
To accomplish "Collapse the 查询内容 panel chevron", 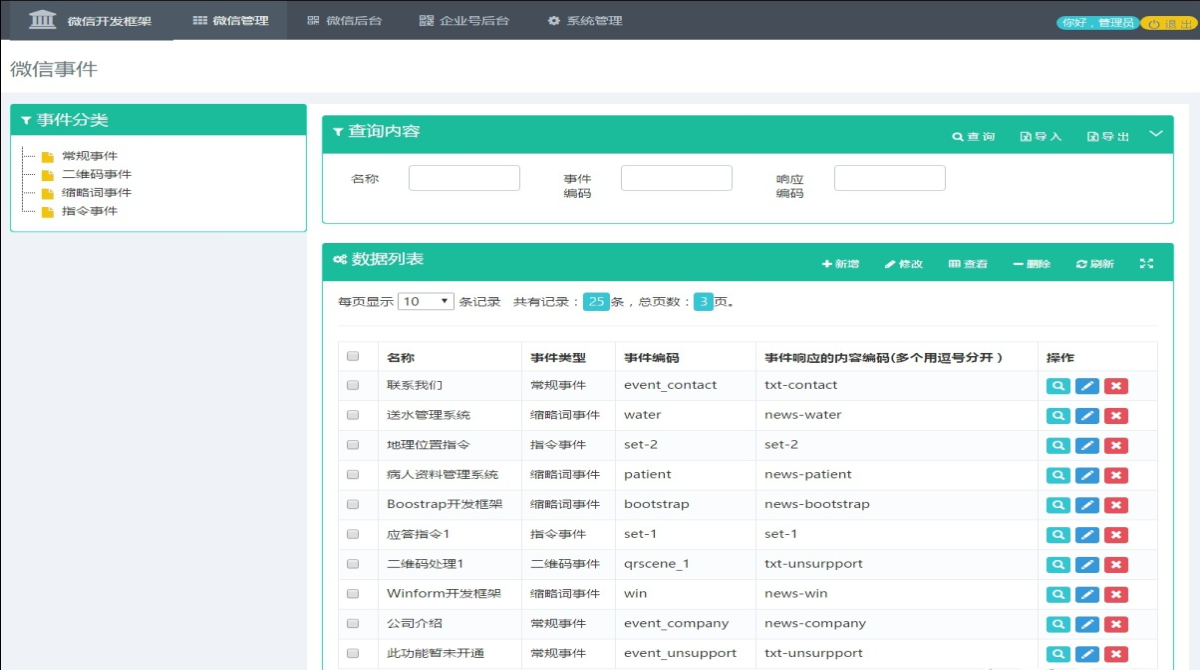I will [x=1156, y=134].
